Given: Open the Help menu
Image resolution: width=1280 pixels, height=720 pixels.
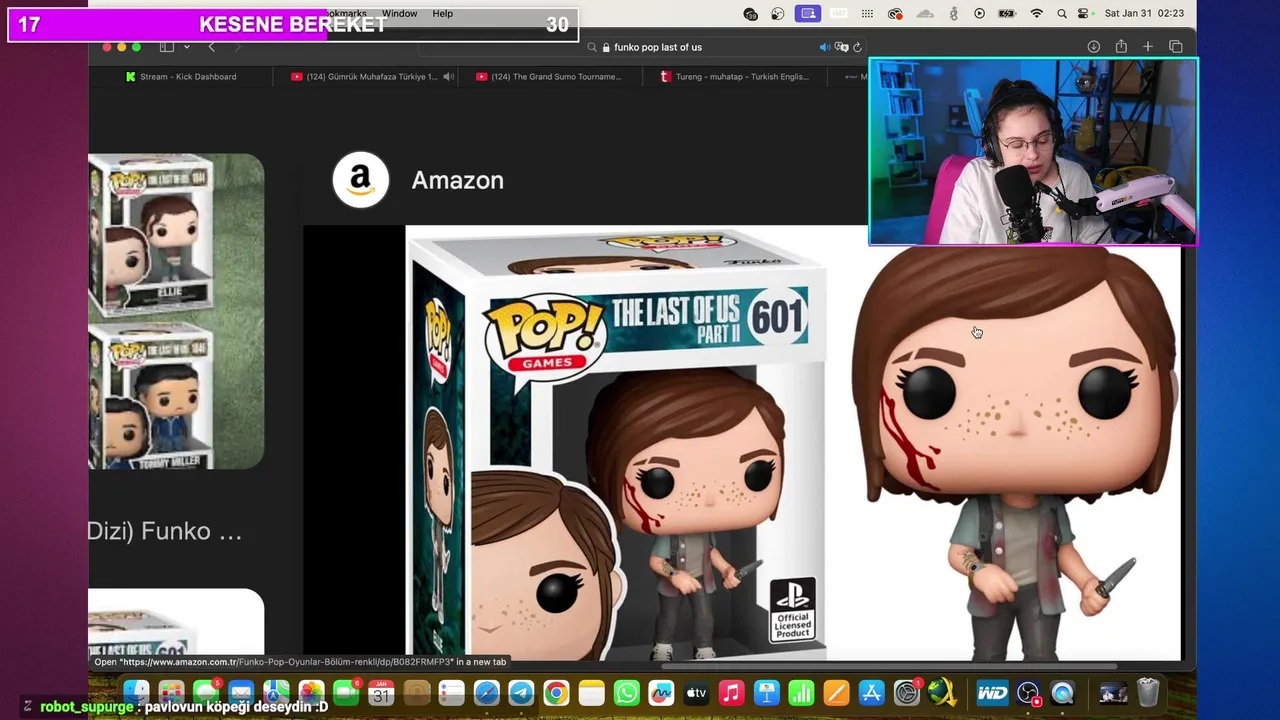Looking at the screenshot, I should coord(443,13).
